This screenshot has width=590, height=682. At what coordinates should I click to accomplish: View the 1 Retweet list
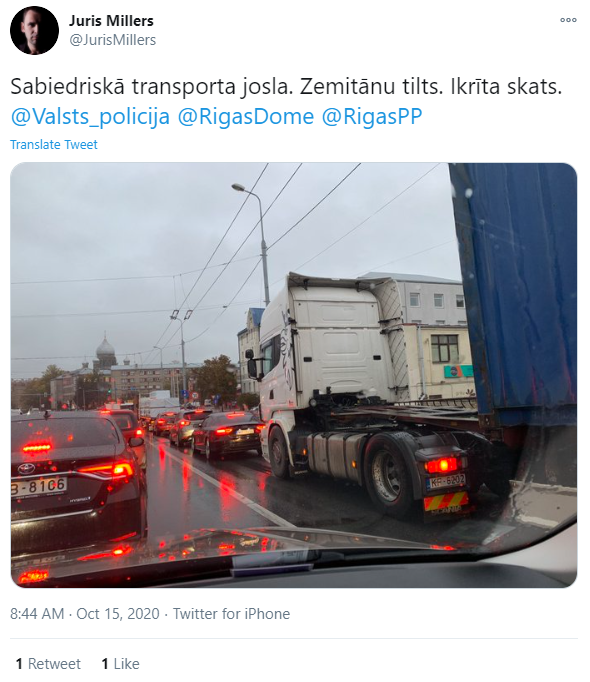[48, 664]
